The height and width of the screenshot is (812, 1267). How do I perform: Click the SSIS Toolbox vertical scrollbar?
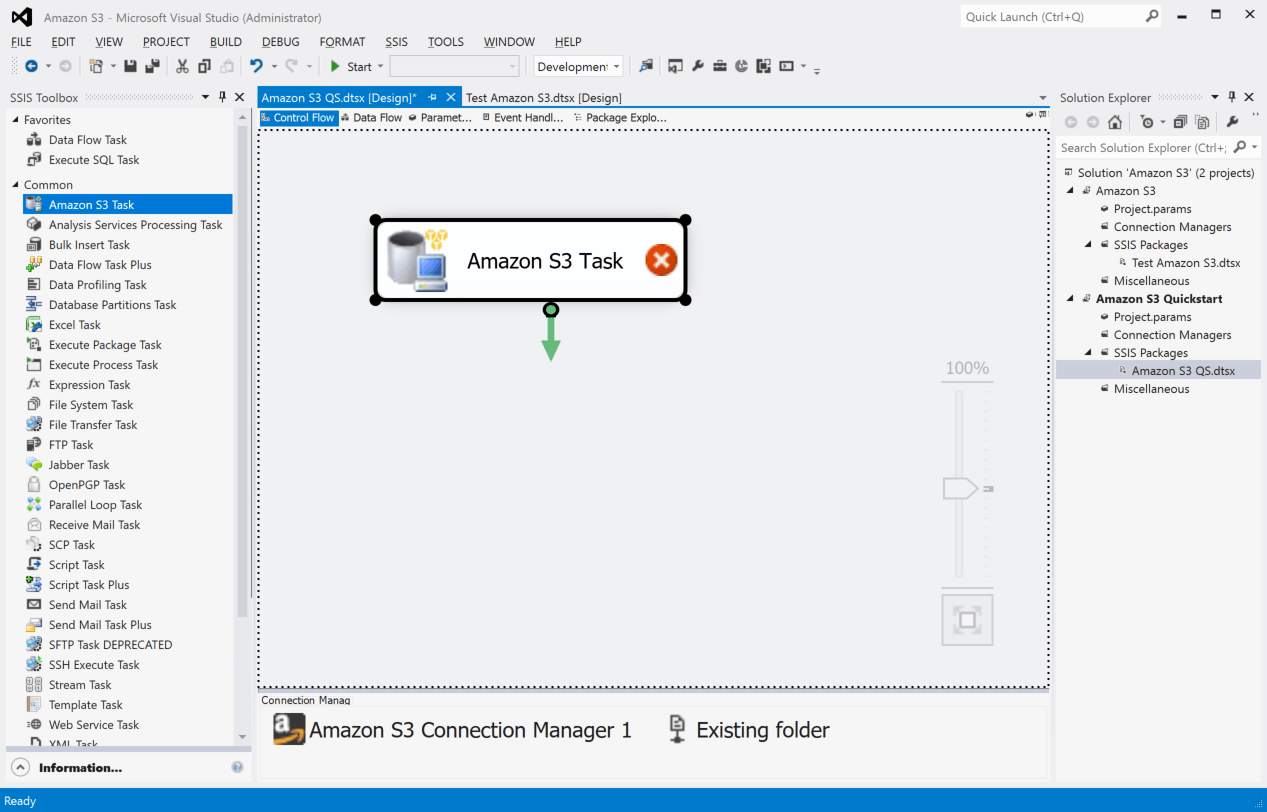242,370
